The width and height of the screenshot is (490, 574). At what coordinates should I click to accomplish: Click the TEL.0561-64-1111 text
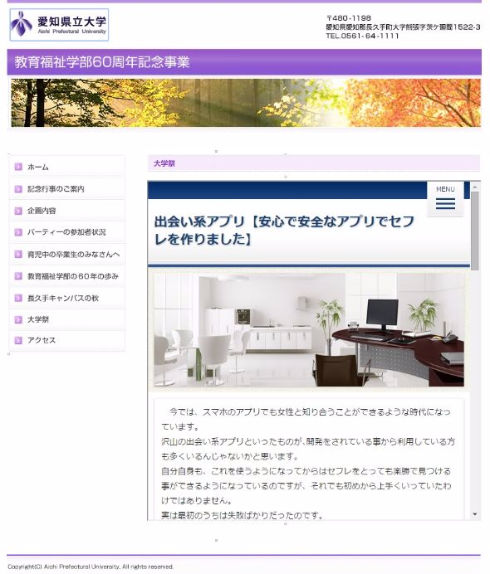pyautogui.click(x=362, y=36)
